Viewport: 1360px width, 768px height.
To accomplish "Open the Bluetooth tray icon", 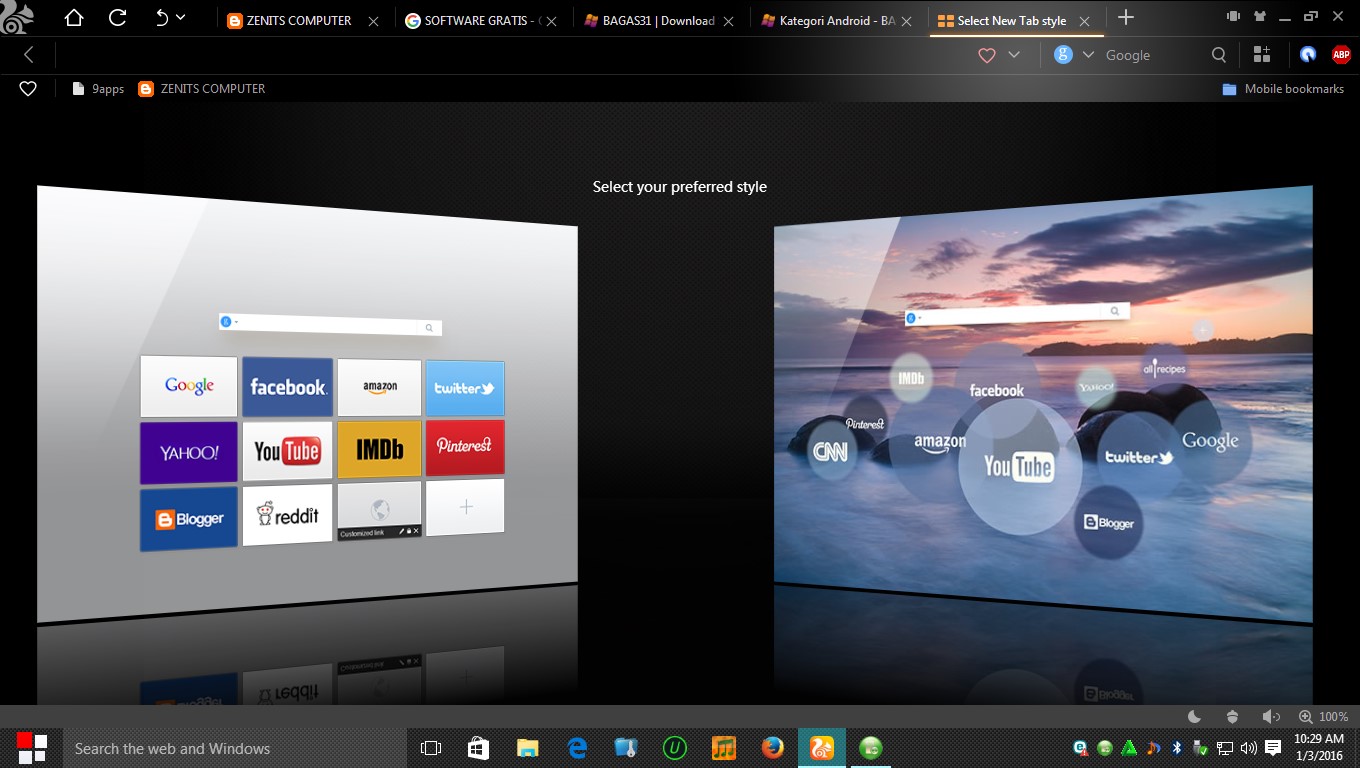I will pyautogui.click(x=1177, y=748).
